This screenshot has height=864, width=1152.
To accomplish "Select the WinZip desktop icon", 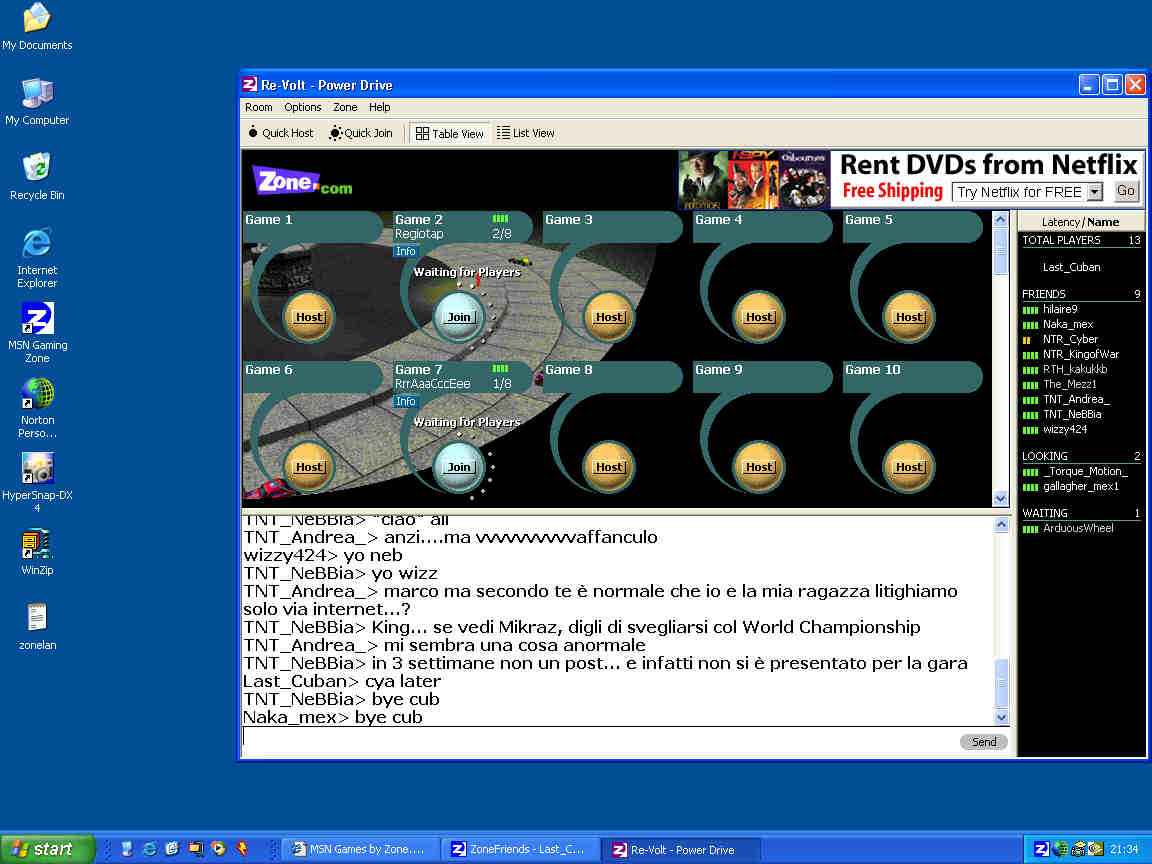I will coord(37,552).
